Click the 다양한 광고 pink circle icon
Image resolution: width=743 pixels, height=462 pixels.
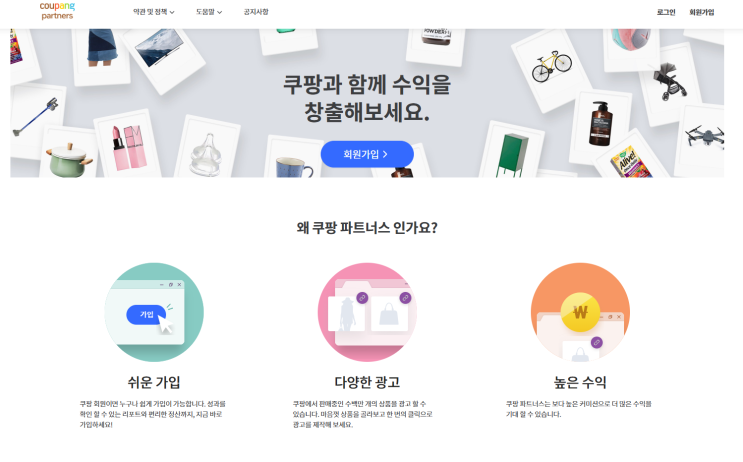tap(367, 312)
